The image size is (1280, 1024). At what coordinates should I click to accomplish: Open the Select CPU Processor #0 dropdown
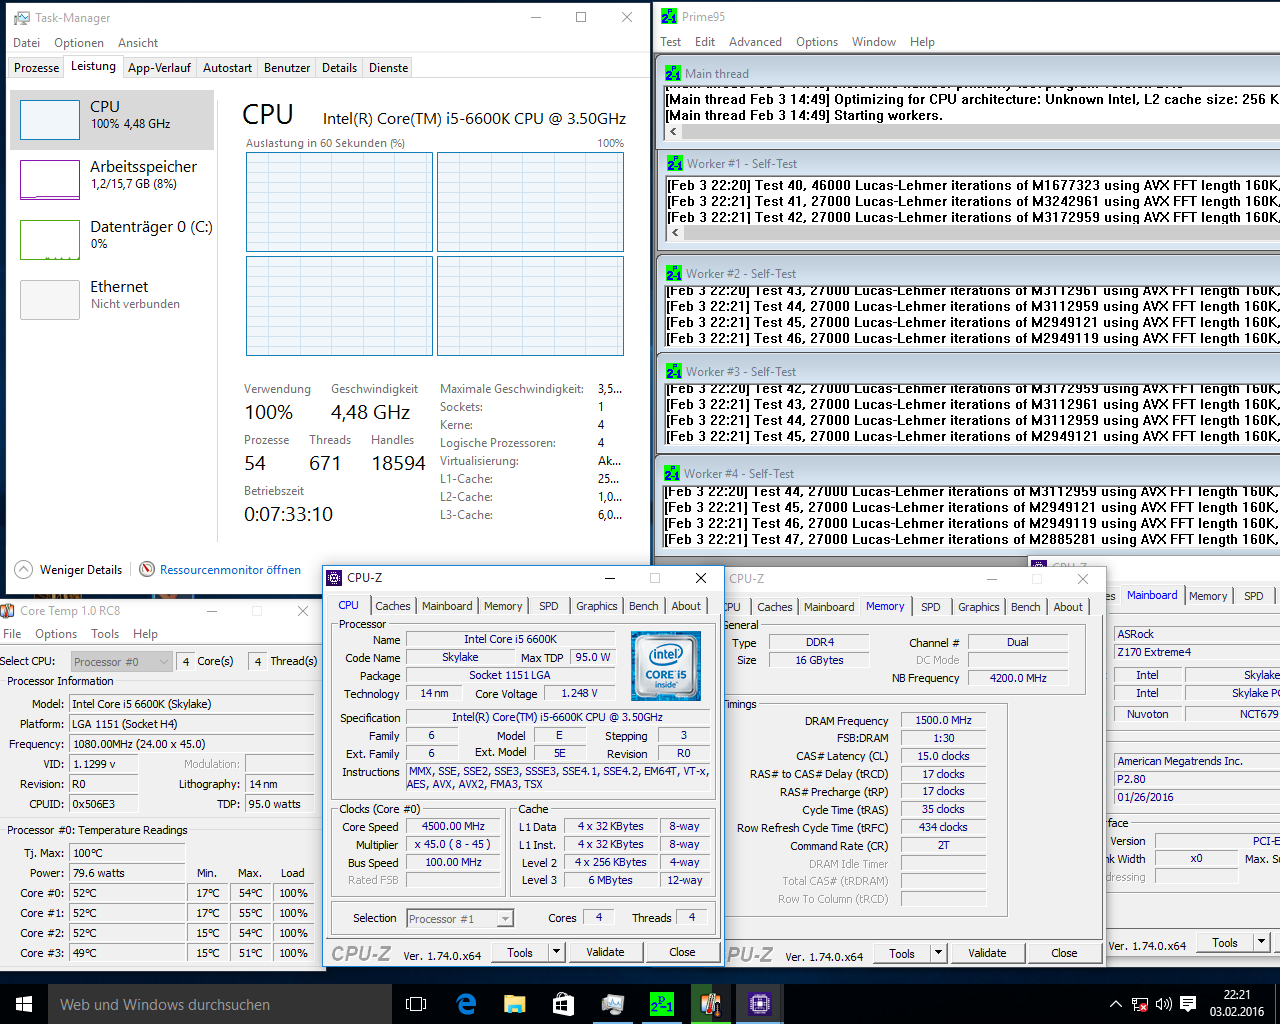pos(122,661)
